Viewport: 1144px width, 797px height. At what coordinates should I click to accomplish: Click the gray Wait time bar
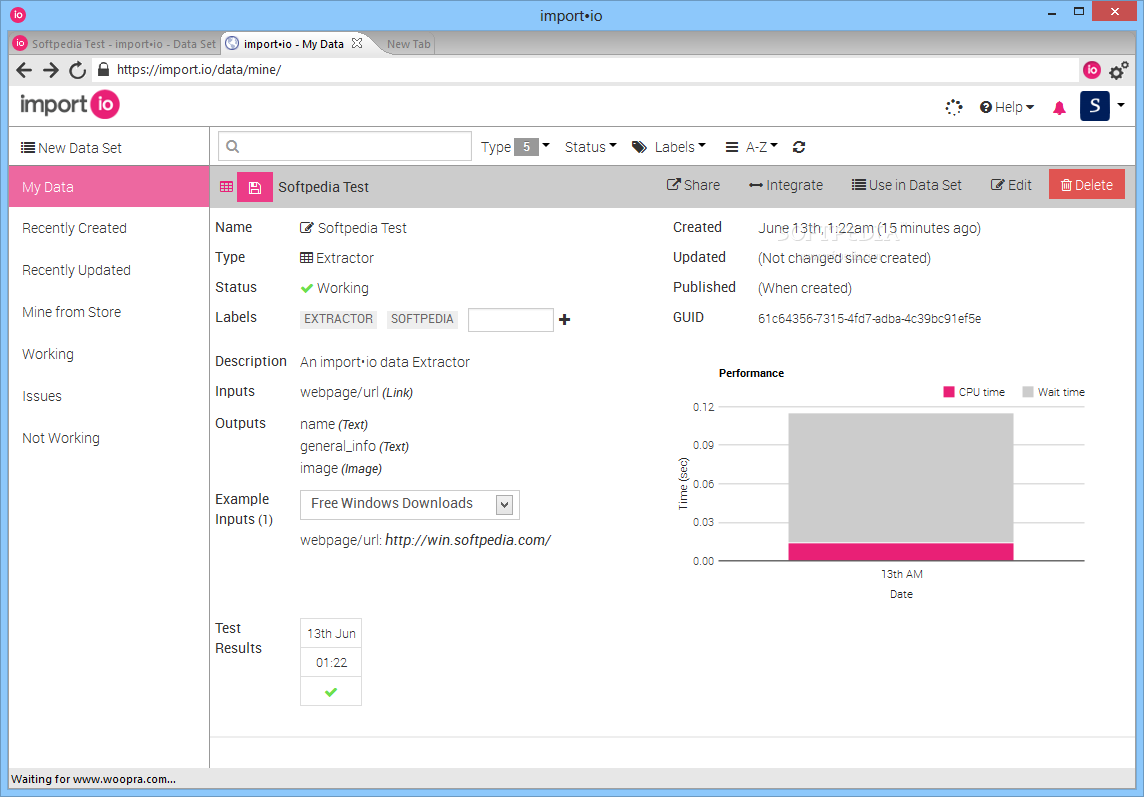(x=900, y=478)
